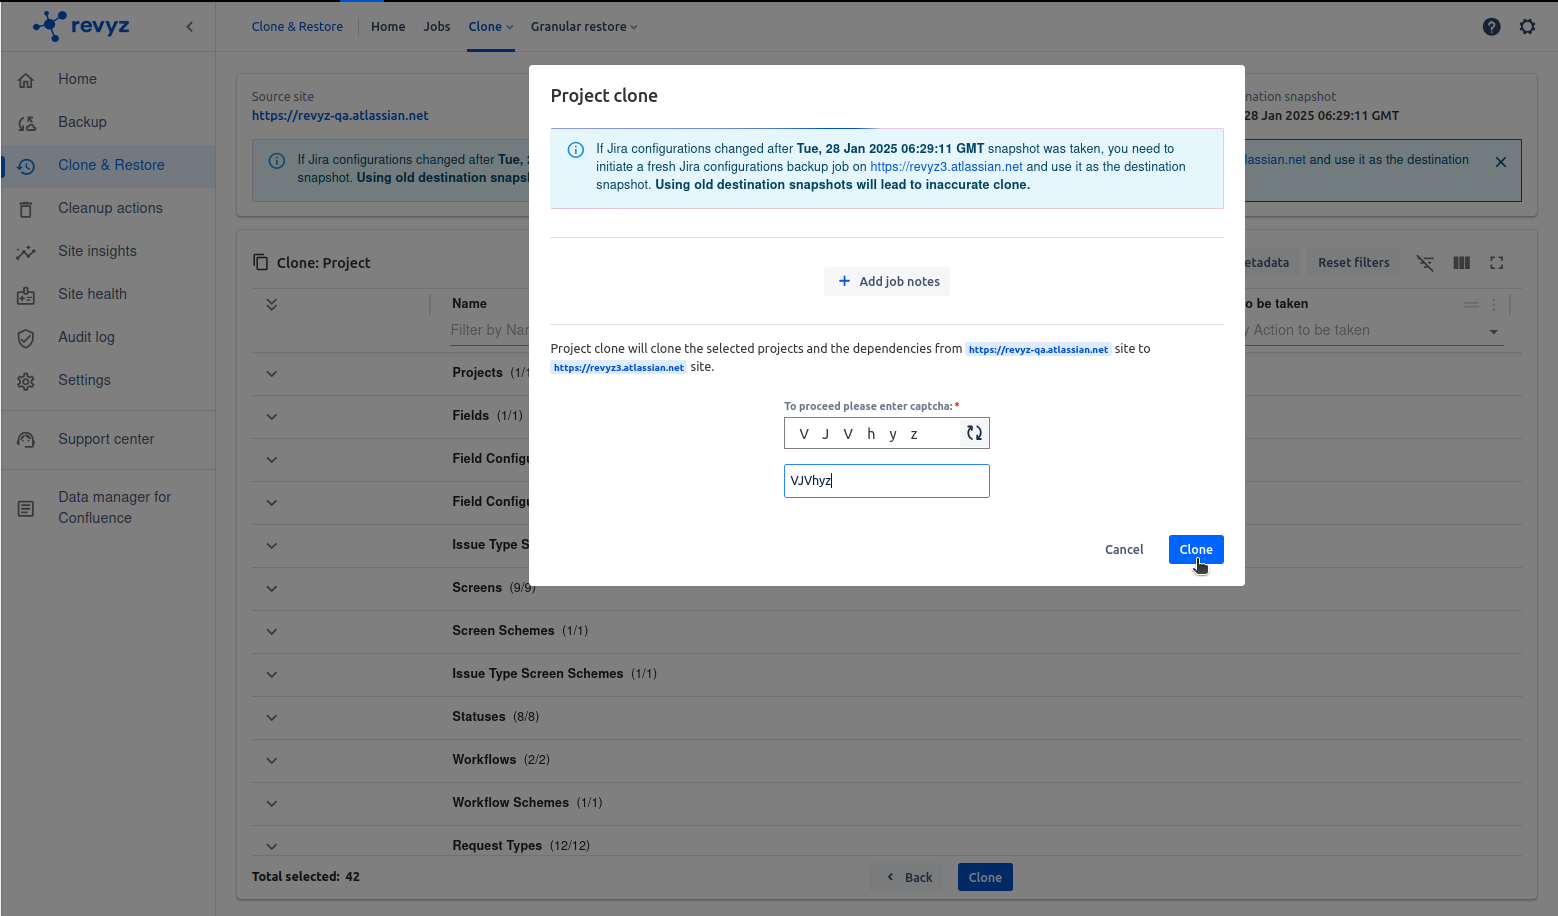Expand the Statuses row
1558x916 pixels.
[272, 717]
